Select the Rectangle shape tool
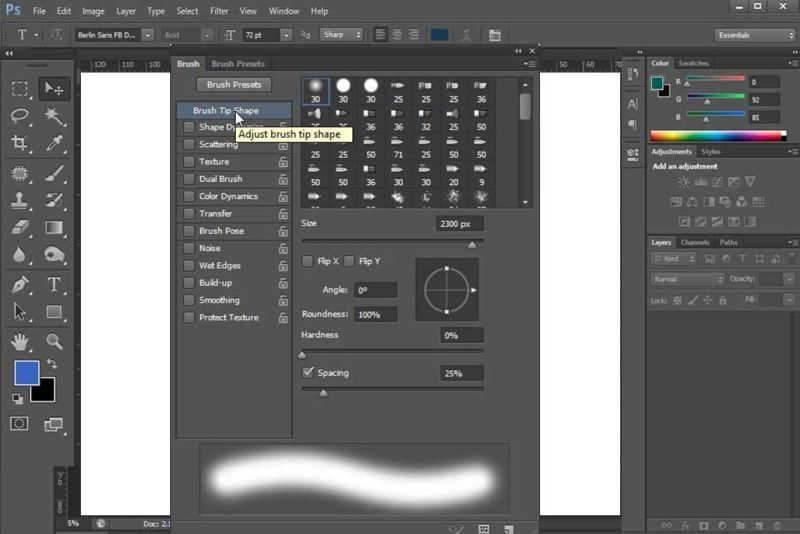Image resolution: width=800 pixels, height=534 pixels. [54, 312]
